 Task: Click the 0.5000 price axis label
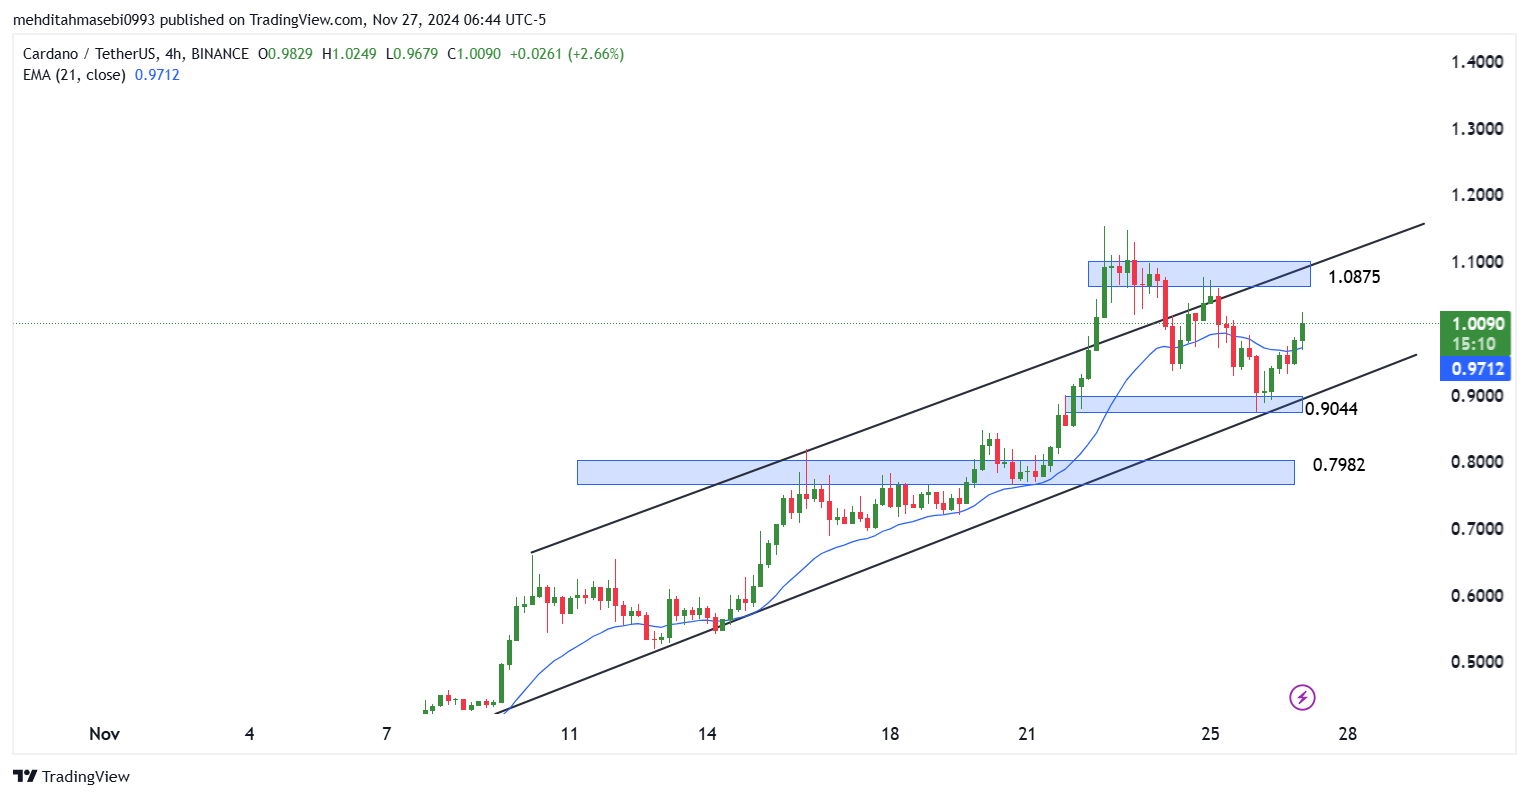tap(1477, 662)
